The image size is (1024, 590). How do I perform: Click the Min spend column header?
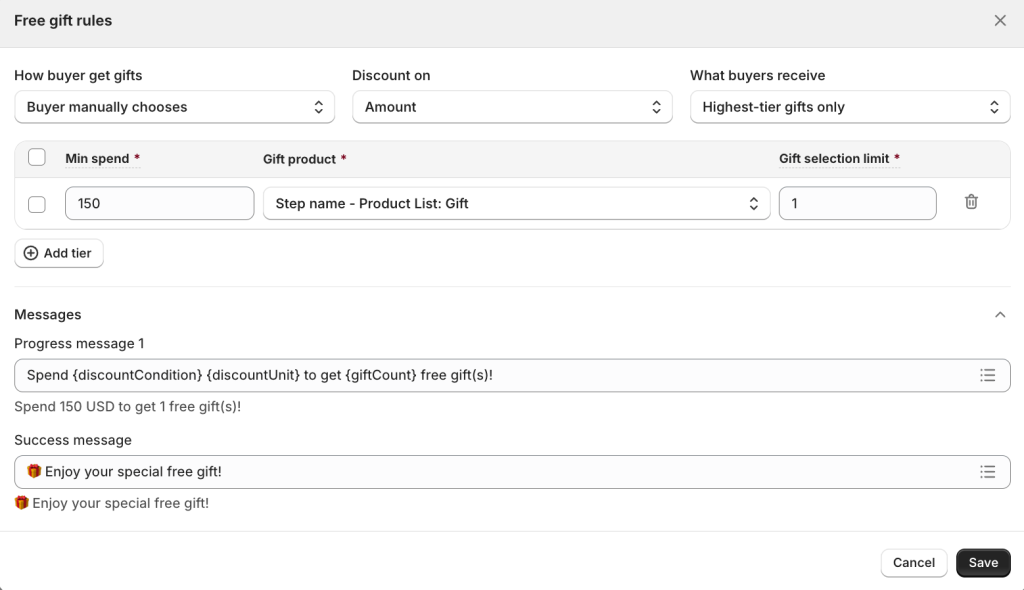97,158
